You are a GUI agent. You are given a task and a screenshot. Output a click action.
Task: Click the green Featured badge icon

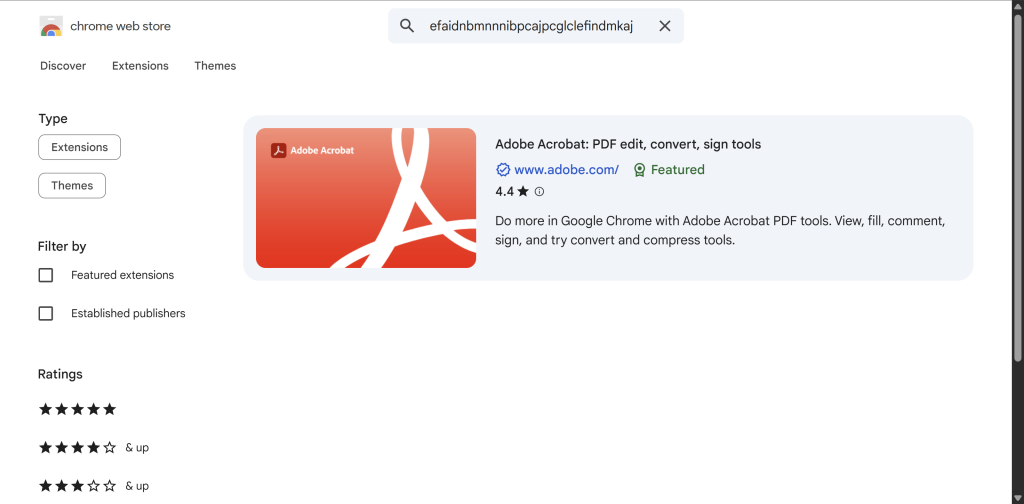(x=639, y=170)
